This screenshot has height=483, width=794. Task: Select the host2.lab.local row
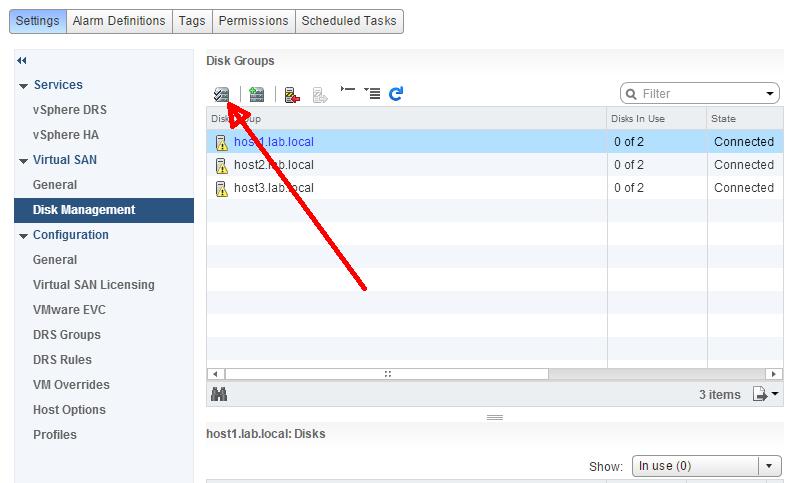coord(495,165)
